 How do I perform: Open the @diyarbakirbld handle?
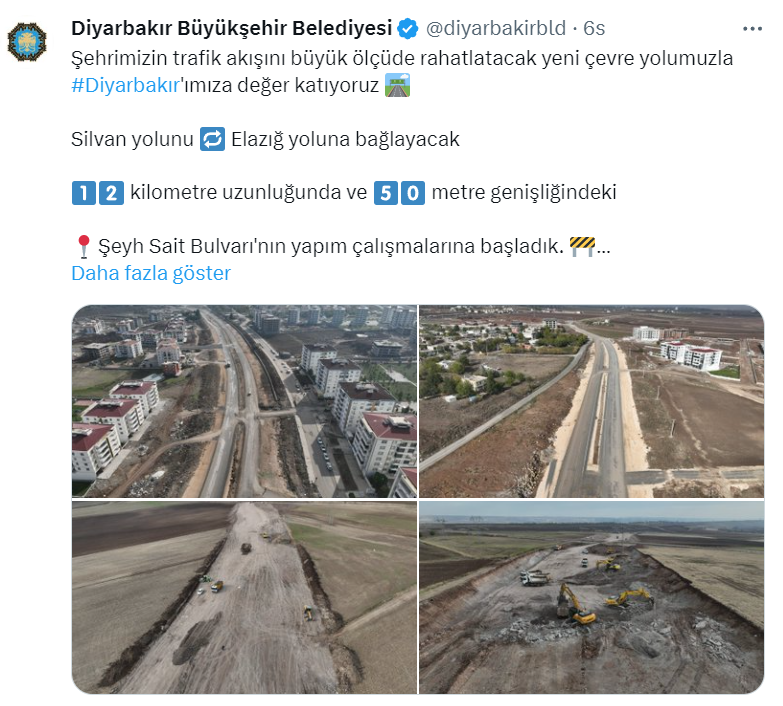[x=496, y=28]
